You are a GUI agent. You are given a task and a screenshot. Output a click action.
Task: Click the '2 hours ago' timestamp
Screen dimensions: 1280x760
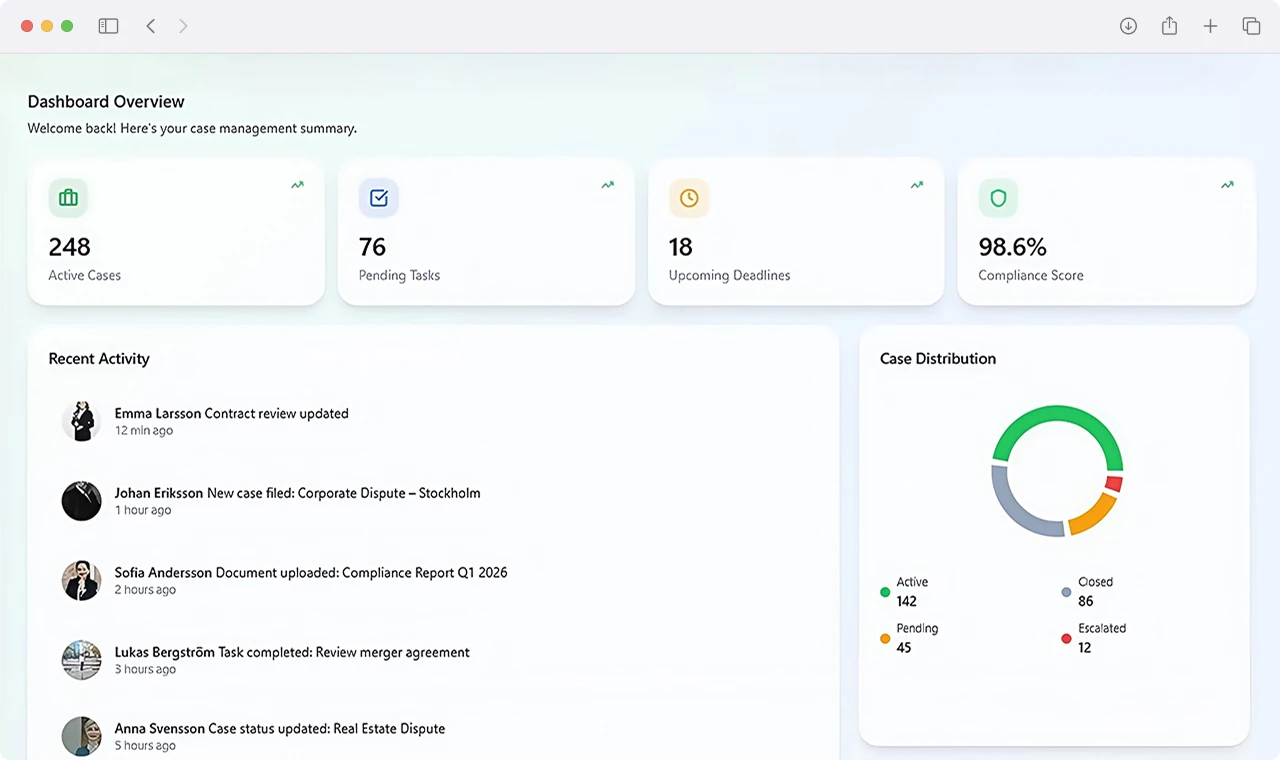[145, 590]
